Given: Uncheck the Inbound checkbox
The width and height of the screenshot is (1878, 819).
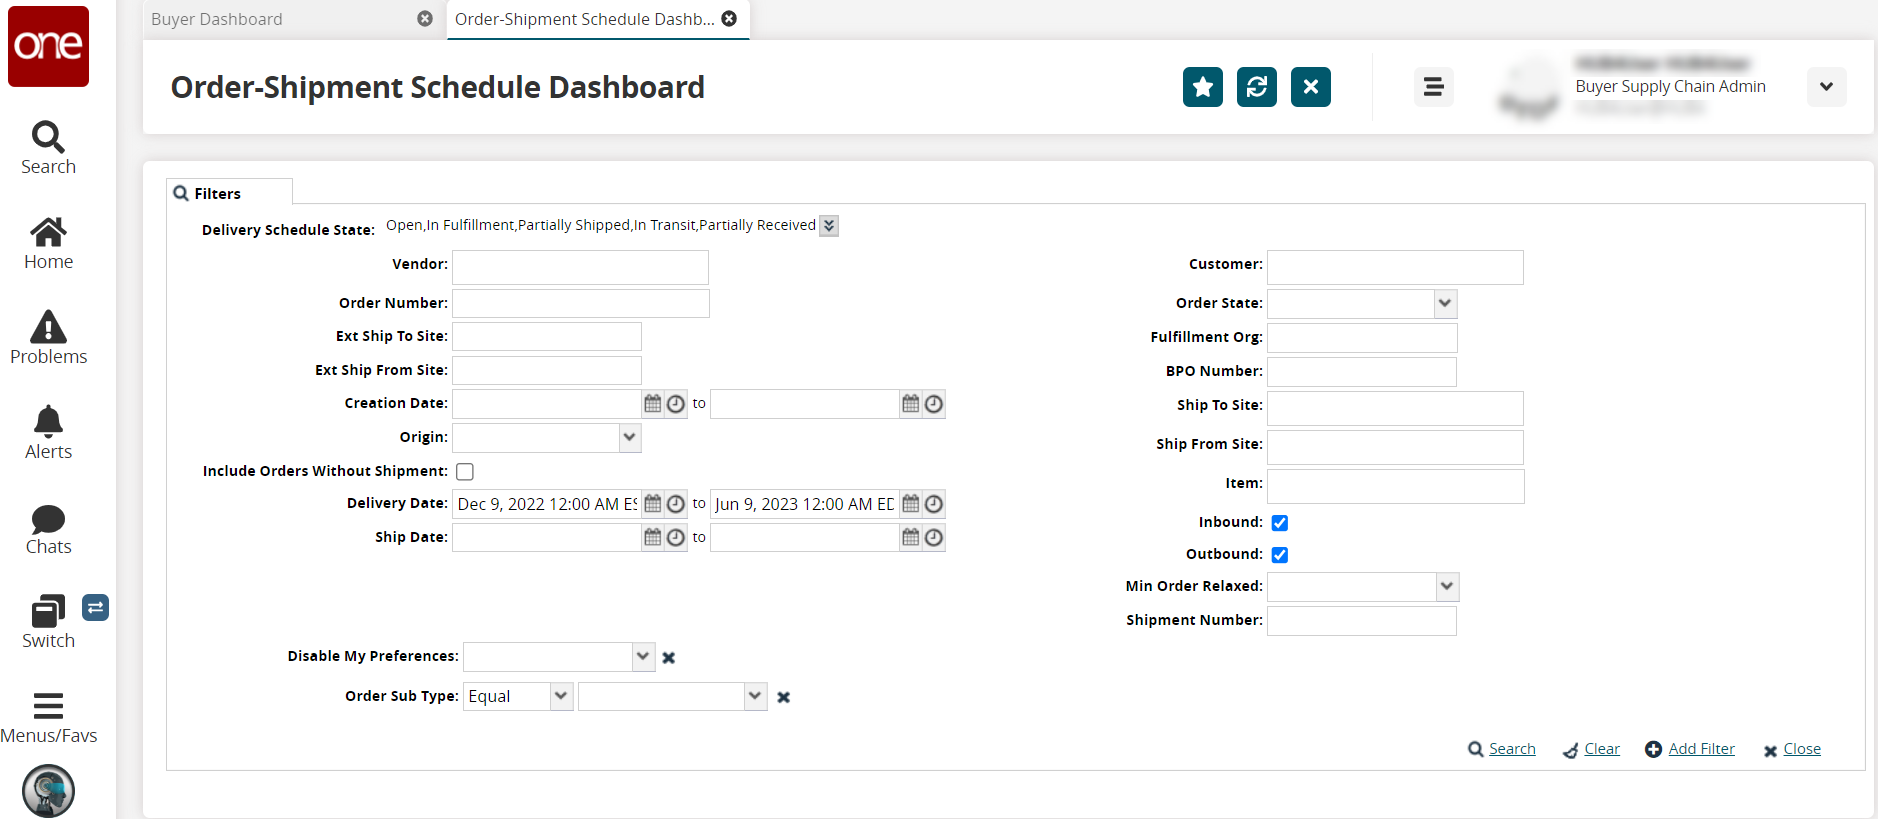Looking at the screenshot, I should click(1279, 523).
